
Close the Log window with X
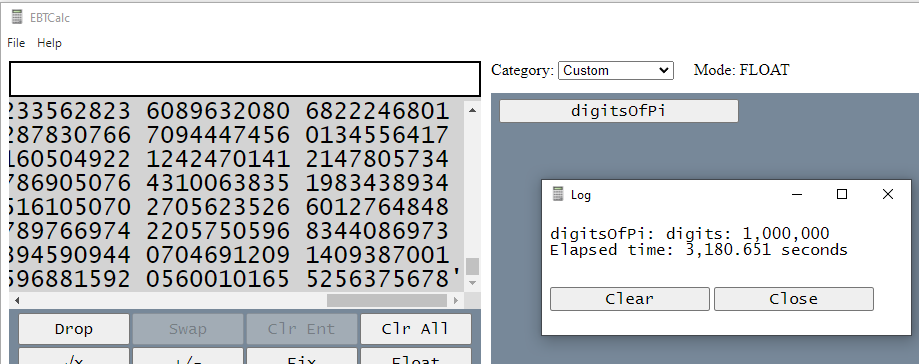888,194
